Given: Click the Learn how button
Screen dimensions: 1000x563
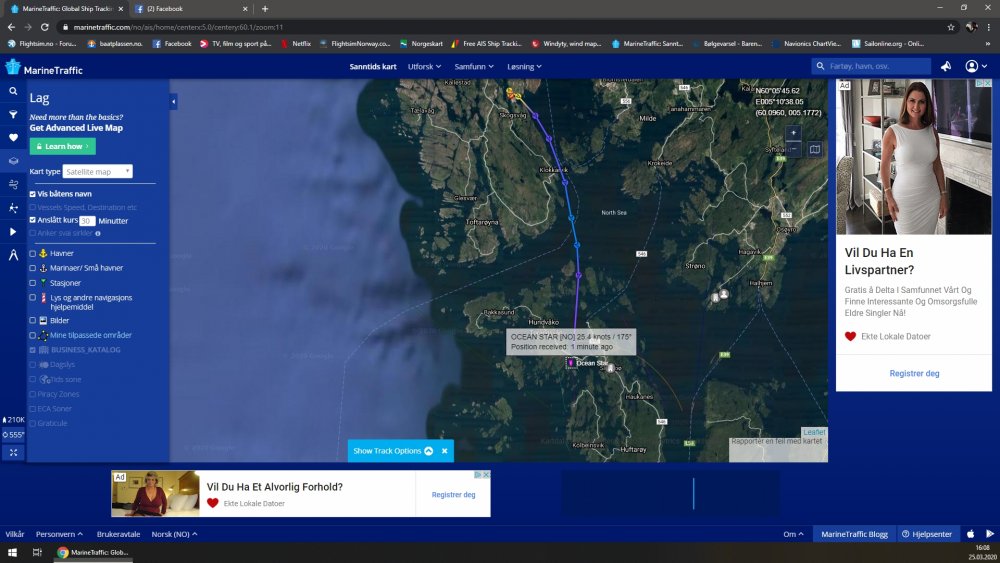Looking at the screenshot, I should pyautogui.click(x=62, y=146).
